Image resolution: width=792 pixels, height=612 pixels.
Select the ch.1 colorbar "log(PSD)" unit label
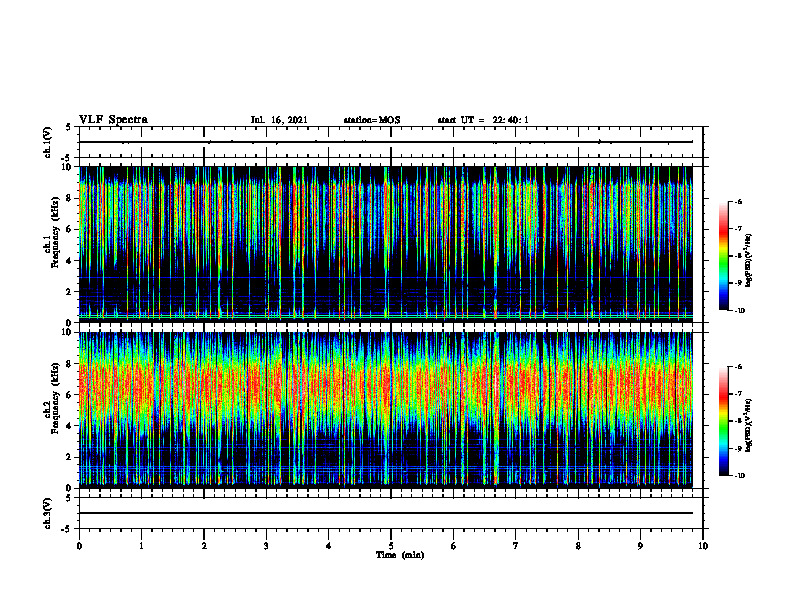click(x=749, y=261)
